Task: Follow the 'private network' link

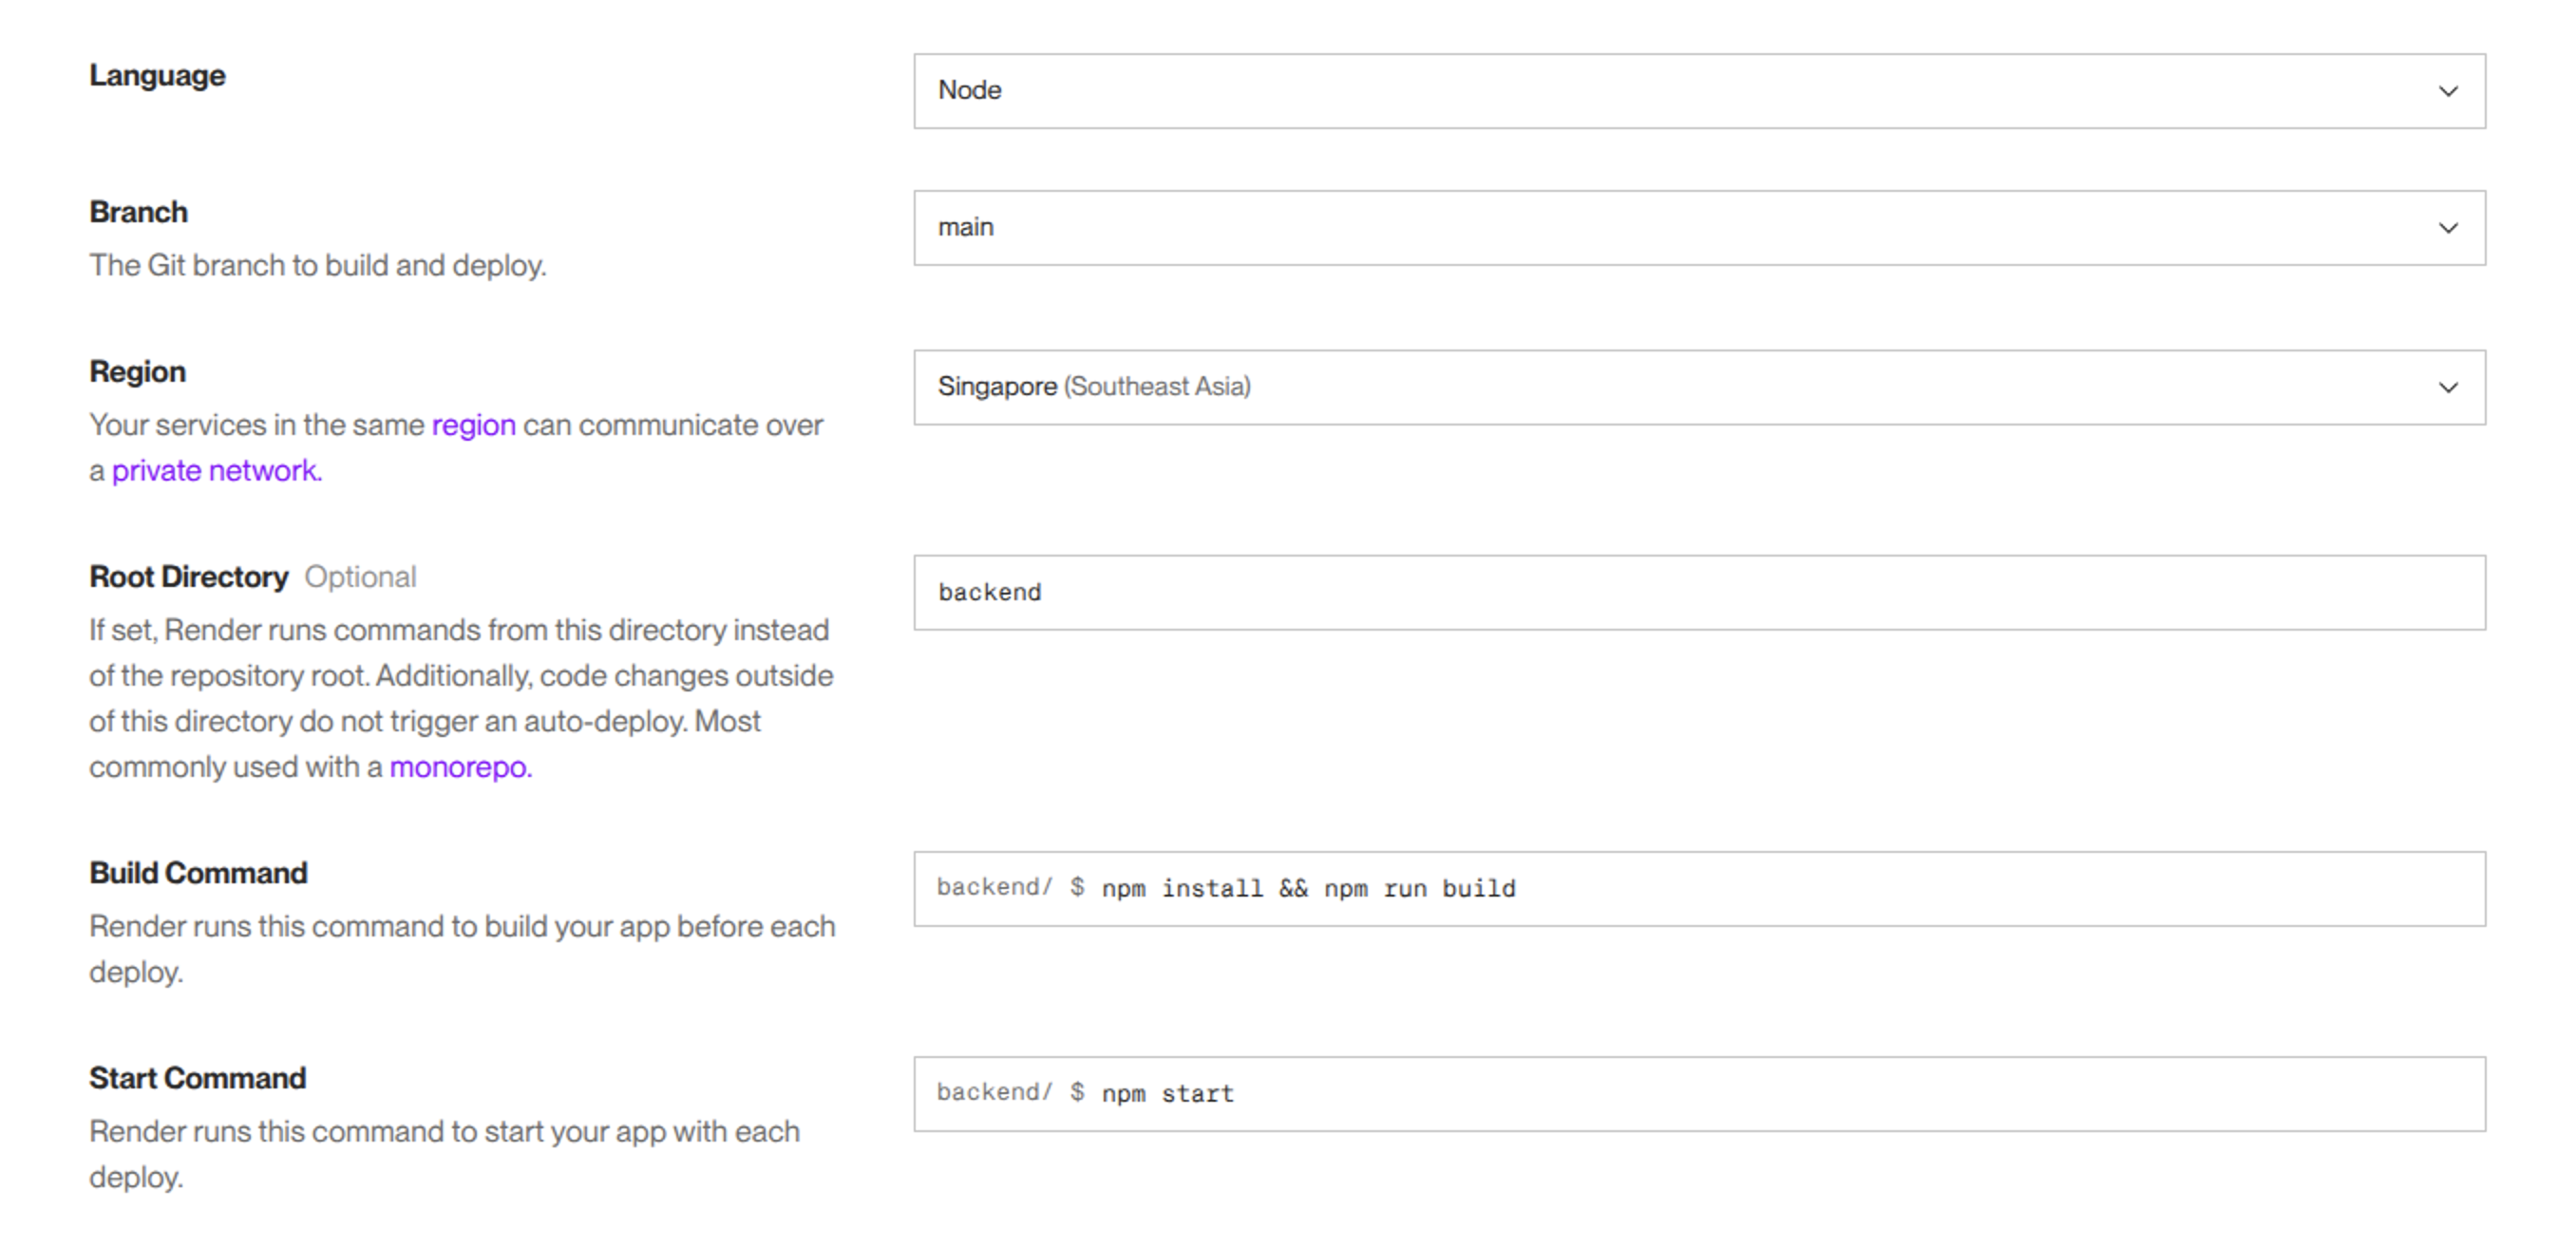Action: tap(216, 471)
